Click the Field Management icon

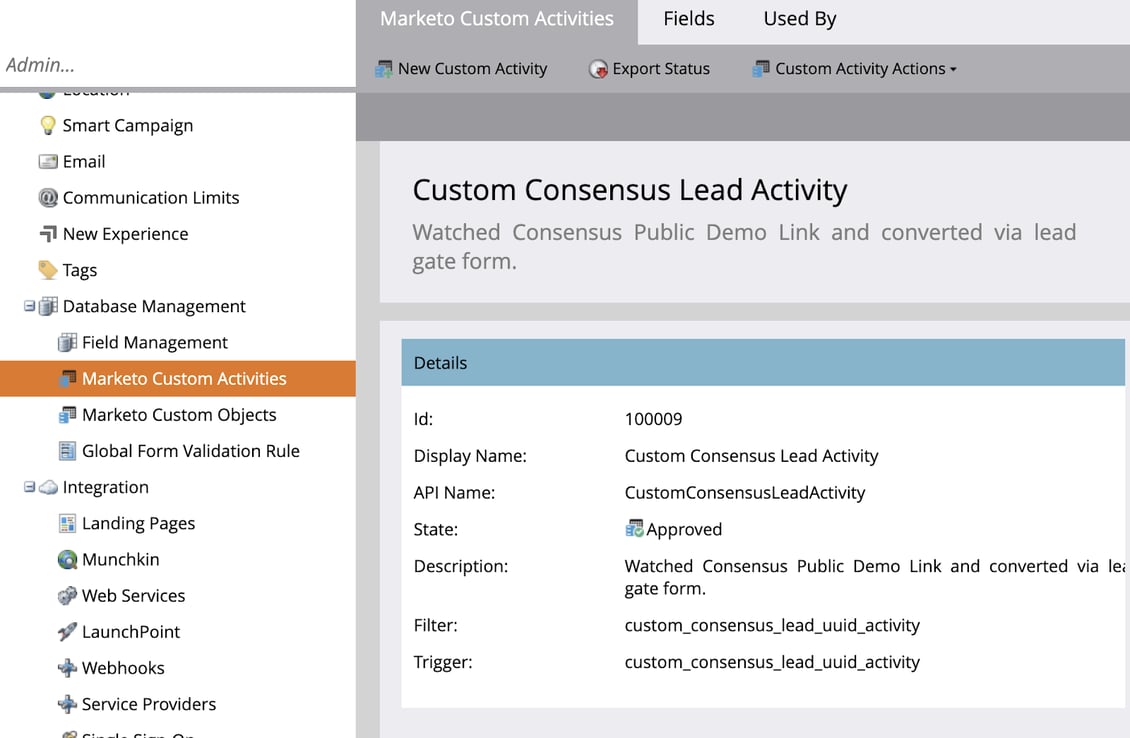click(x=66, y=342)
